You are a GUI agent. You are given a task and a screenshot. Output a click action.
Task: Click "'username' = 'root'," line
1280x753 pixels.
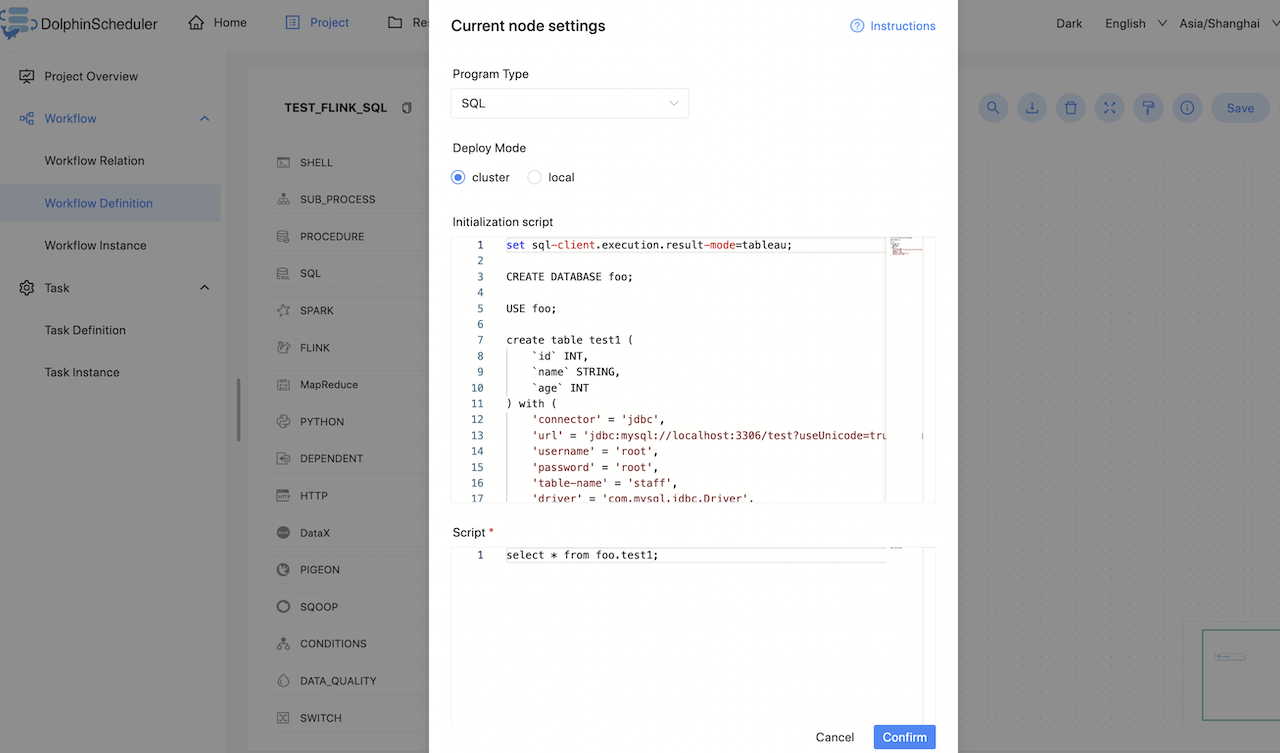coord(595,452)
